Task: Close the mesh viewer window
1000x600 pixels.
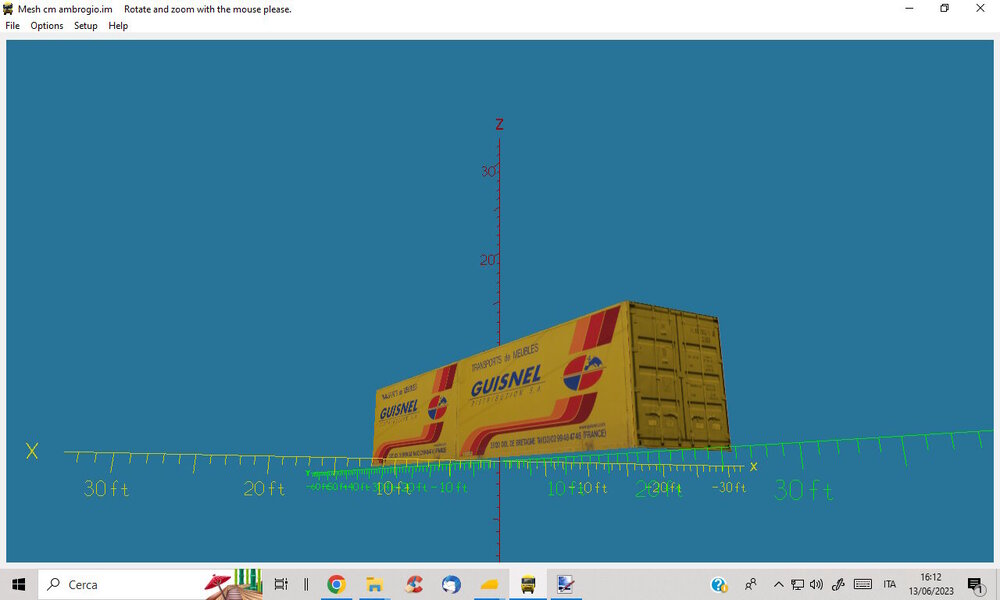Action: point(980,8)
